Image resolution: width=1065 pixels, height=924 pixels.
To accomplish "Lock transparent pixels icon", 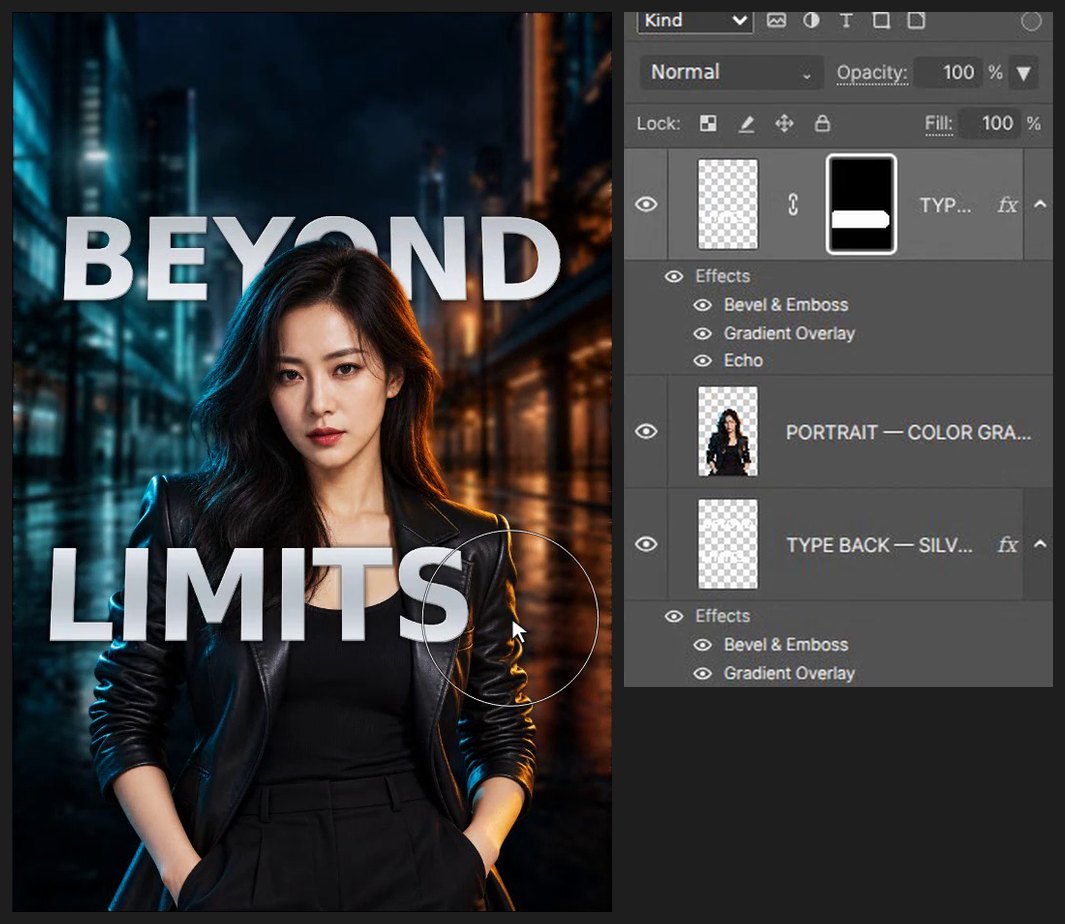I will click(x=708, y=123).
